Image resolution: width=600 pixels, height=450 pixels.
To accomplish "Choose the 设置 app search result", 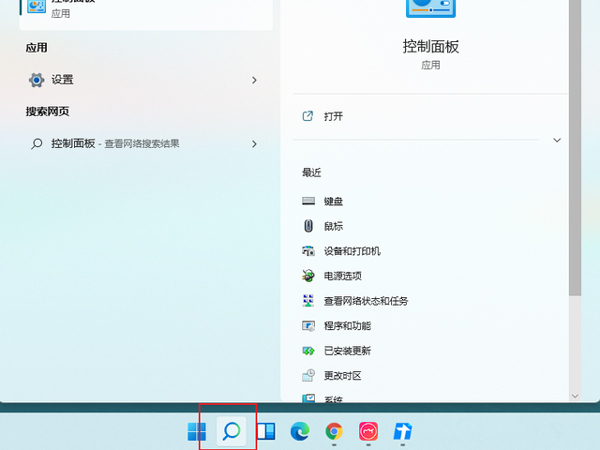I will pos(62,80).
